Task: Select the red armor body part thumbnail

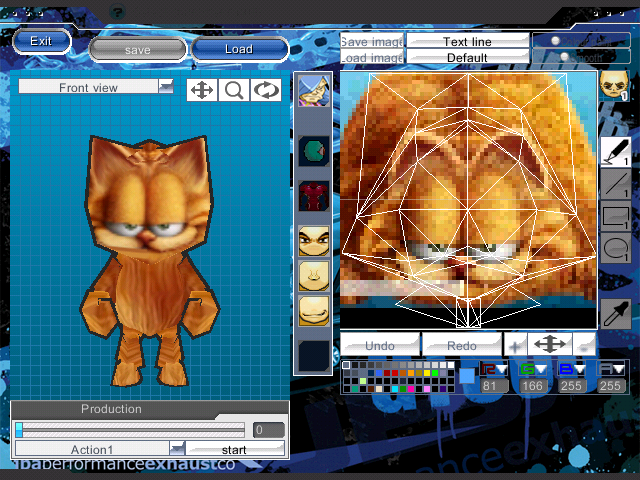Action: point(313,196)
